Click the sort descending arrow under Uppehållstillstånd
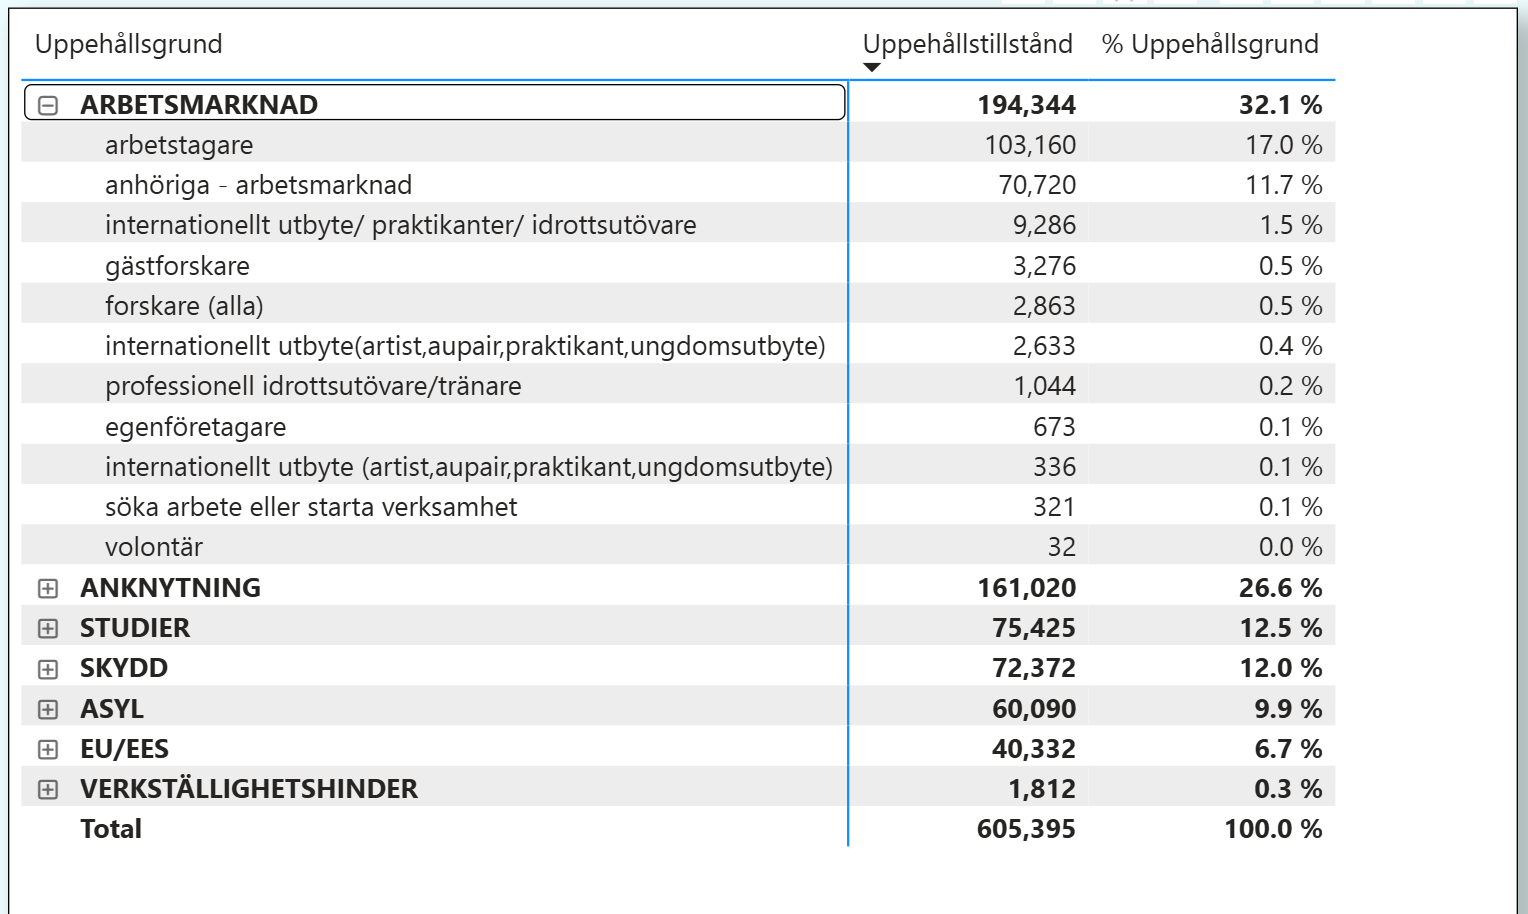The image size is (1528, 914). [x=872, y=68]
